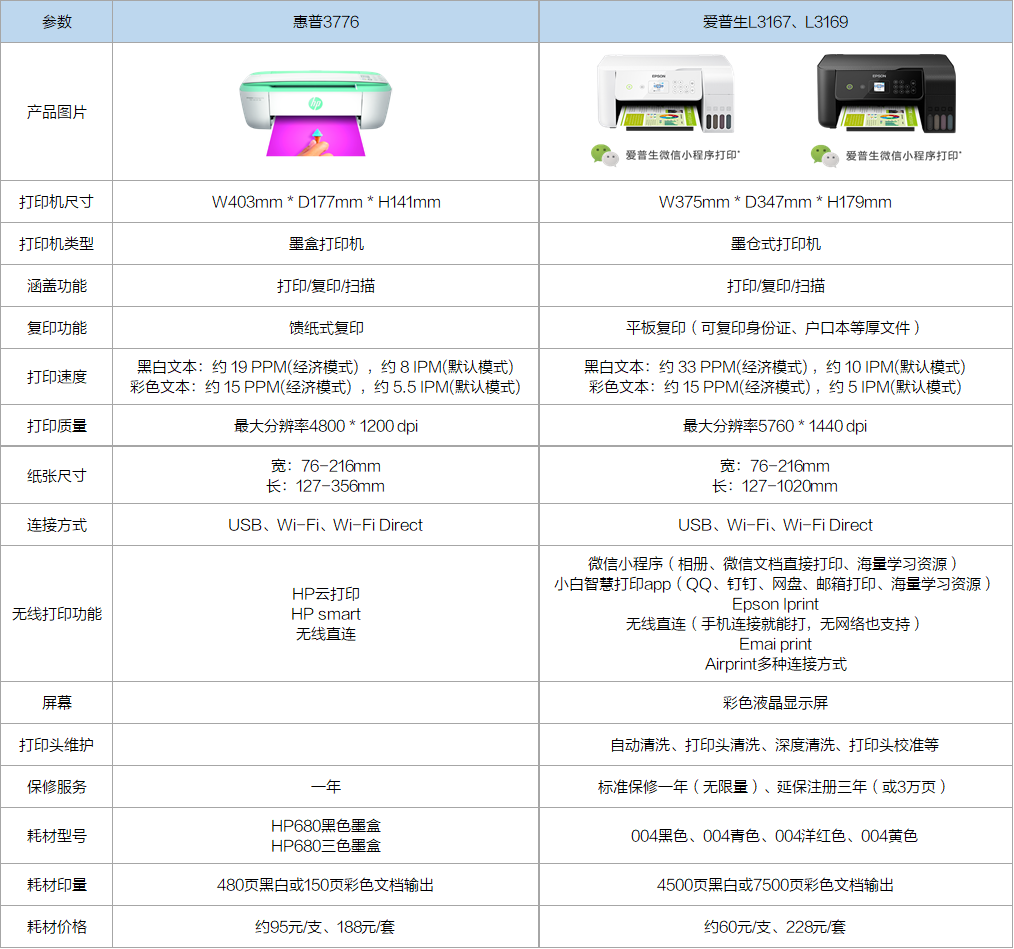Click the row label '涵盖功能'

click(56, 286)
